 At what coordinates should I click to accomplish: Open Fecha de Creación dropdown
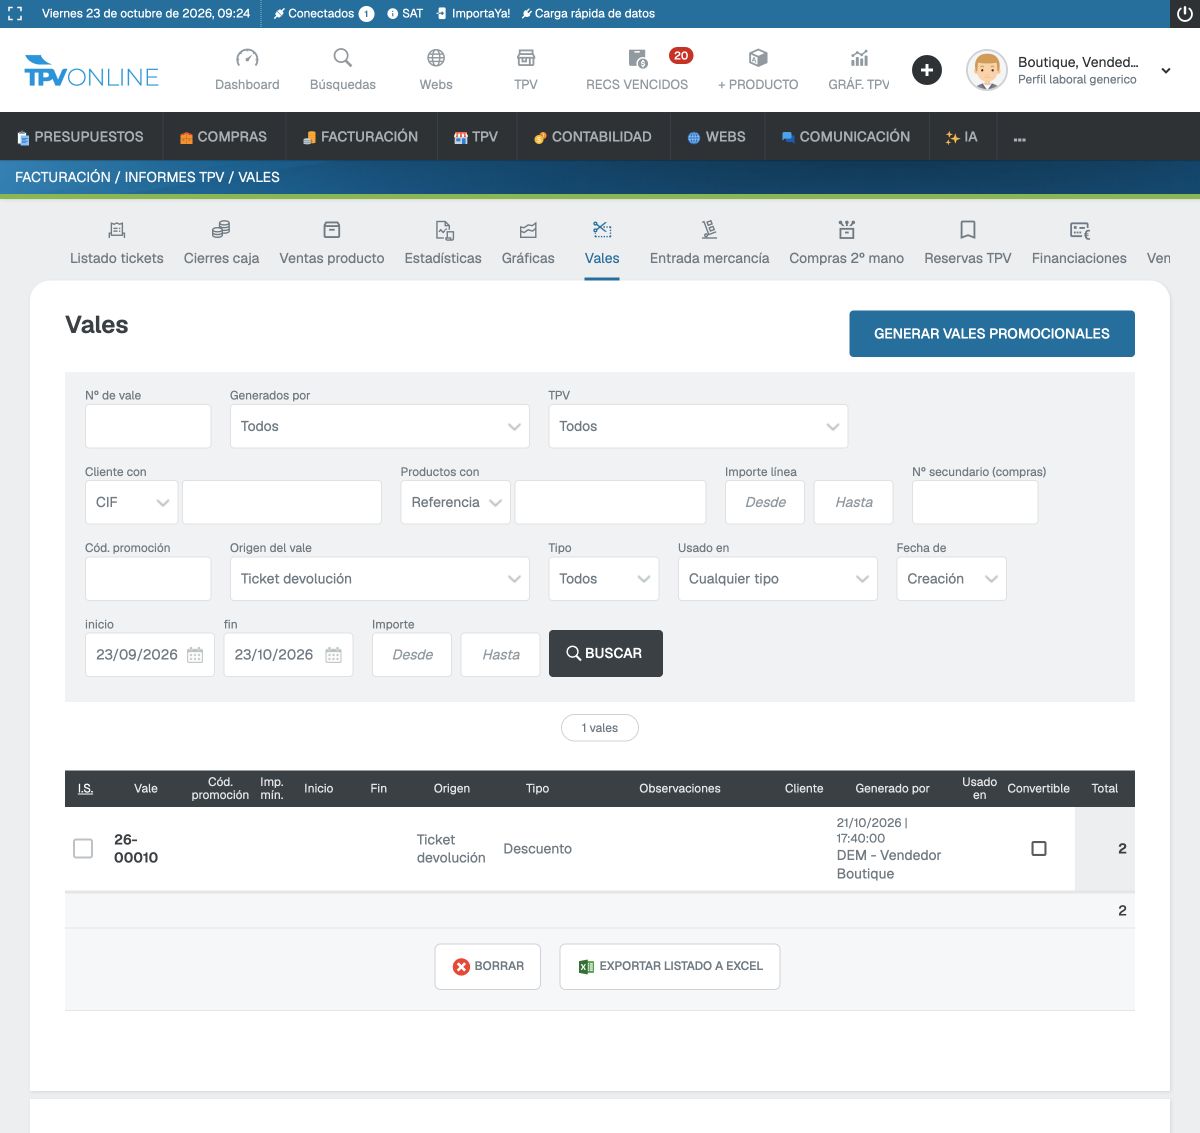click(x=952, y=579)
